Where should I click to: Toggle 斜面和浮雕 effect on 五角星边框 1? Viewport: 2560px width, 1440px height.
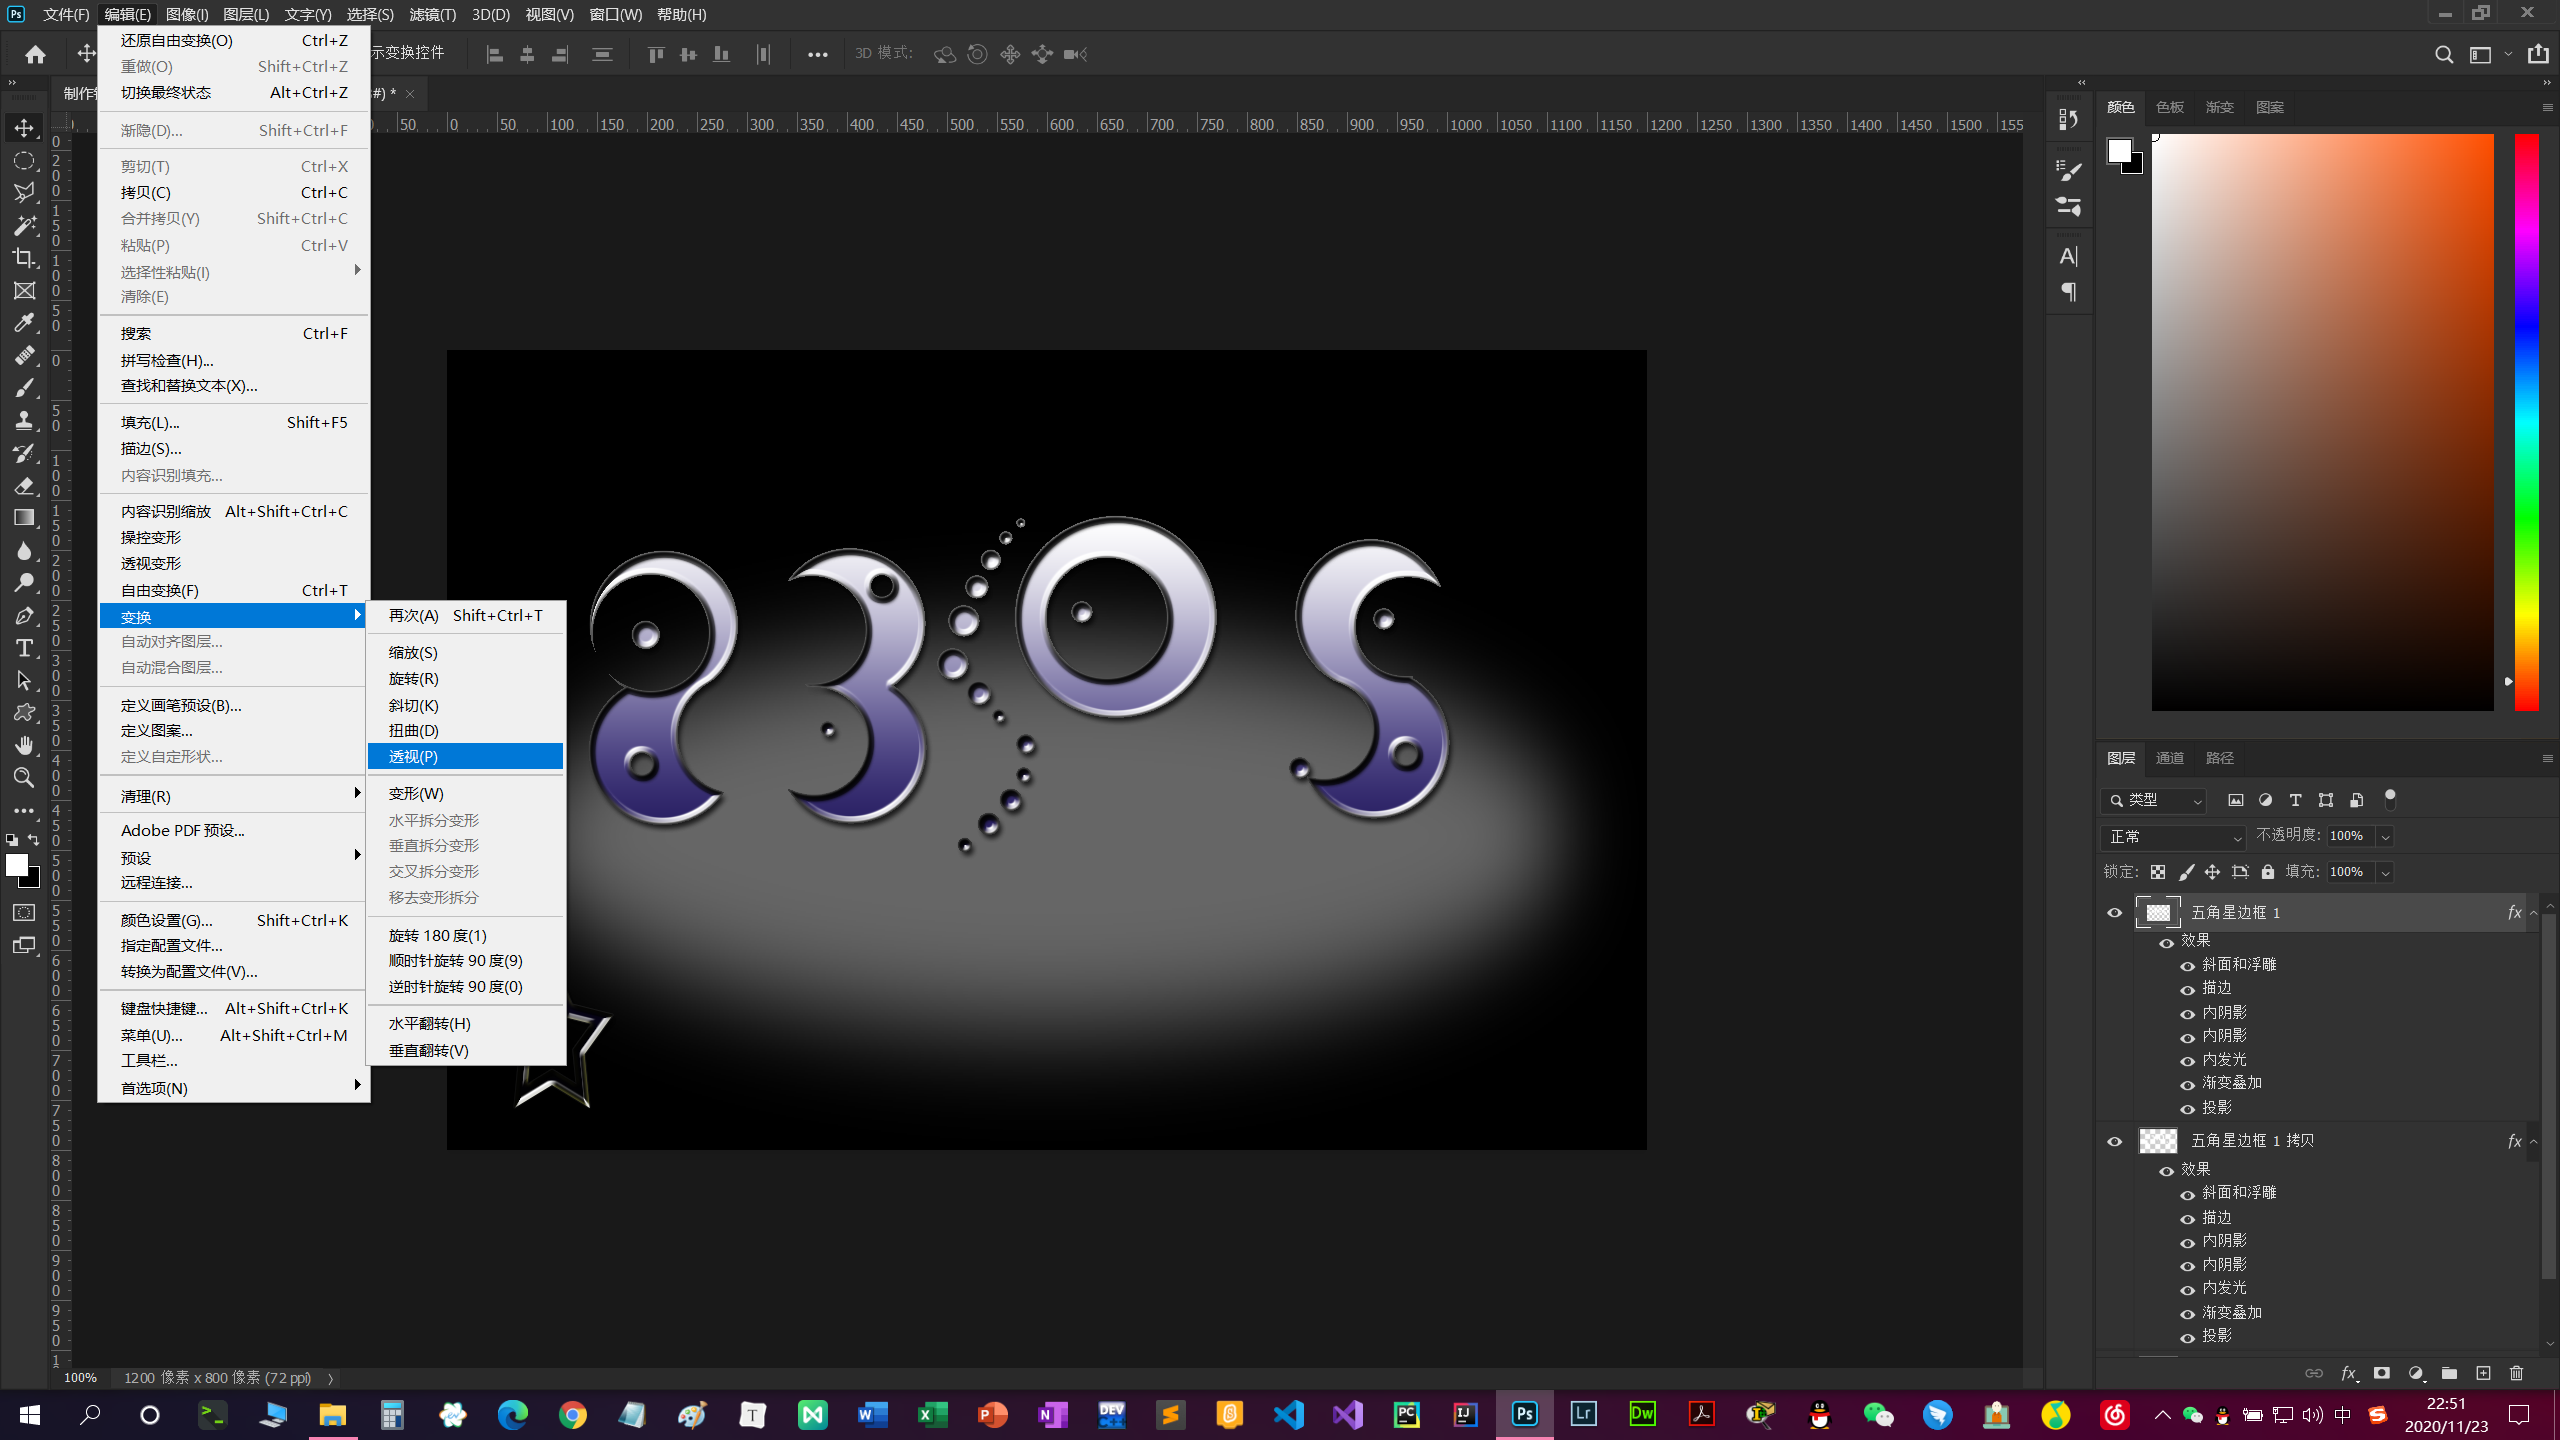2187,965
